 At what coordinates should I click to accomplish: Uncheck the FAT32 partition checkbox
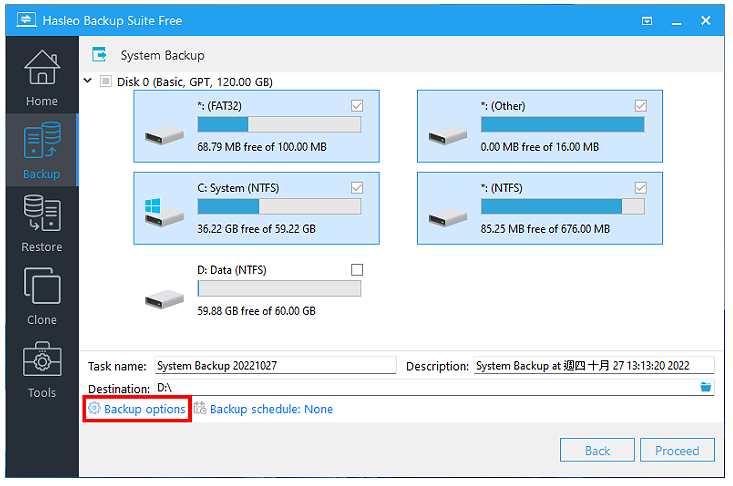(357, 106)
